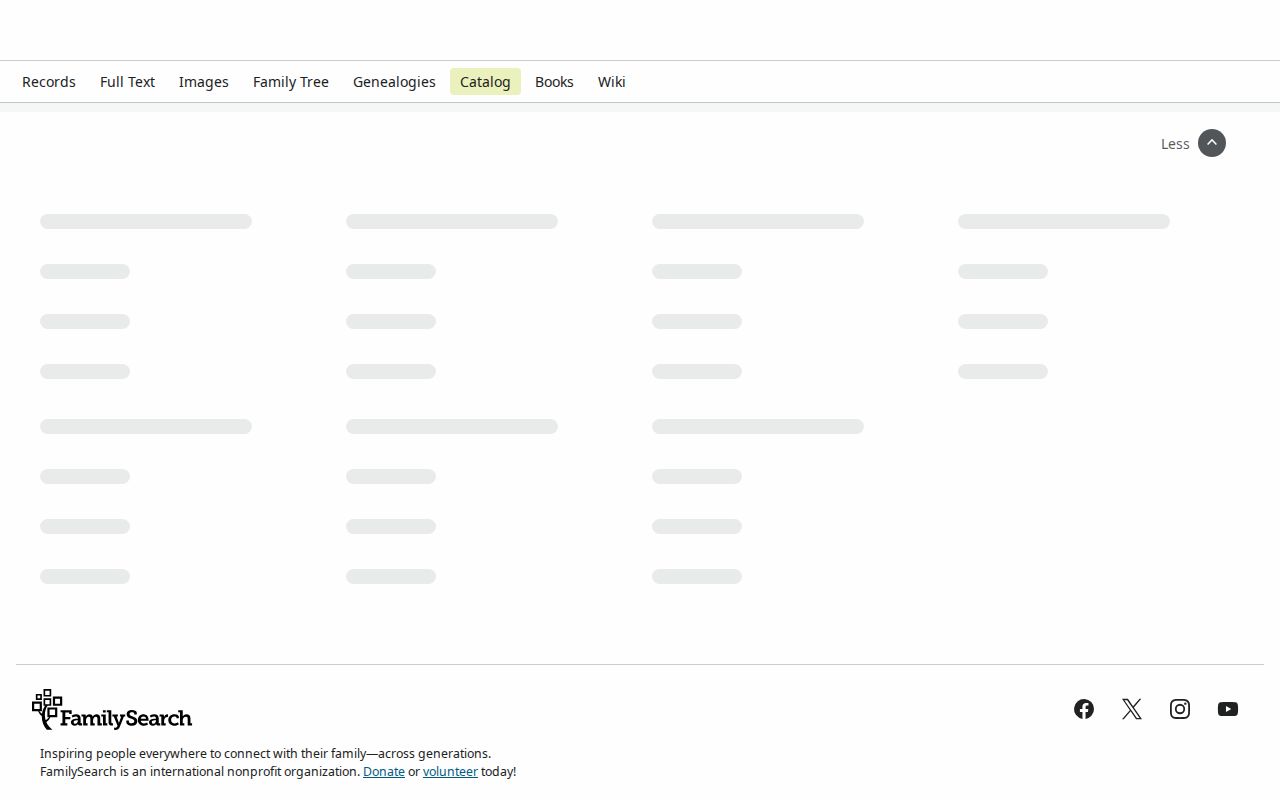Select the Family Tree tab
The width and height of the screenshot is (1280, 800).
click(x=291, y=82)
